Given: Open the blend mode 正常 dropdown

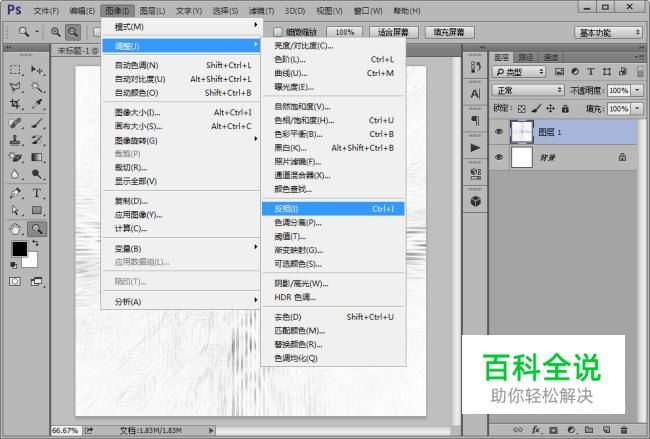Looking at the screenshot, I should click(529, 90).
